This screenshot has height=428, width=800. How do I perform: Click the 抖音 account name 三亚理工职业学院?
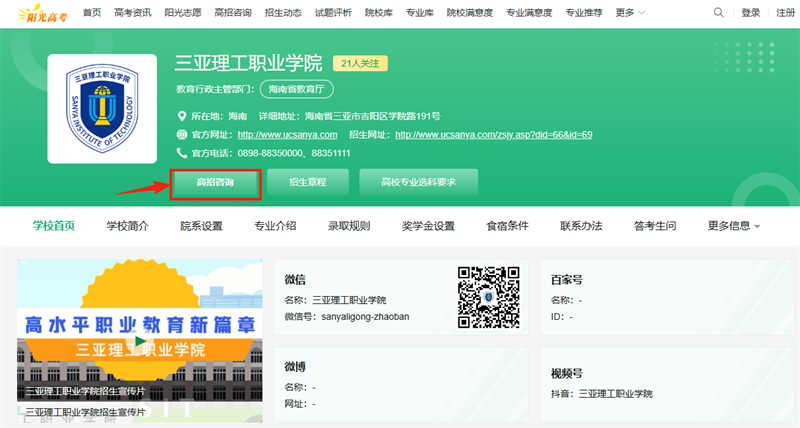click(x=615, y=394)
